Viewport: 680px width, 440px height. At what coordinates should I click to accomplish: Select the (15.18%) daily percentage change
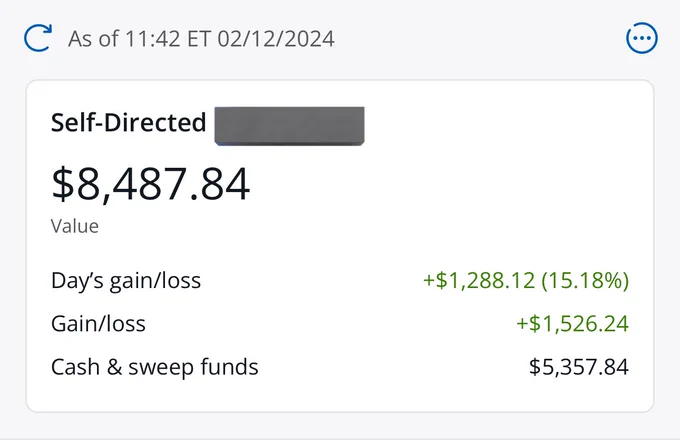(585, 280)
